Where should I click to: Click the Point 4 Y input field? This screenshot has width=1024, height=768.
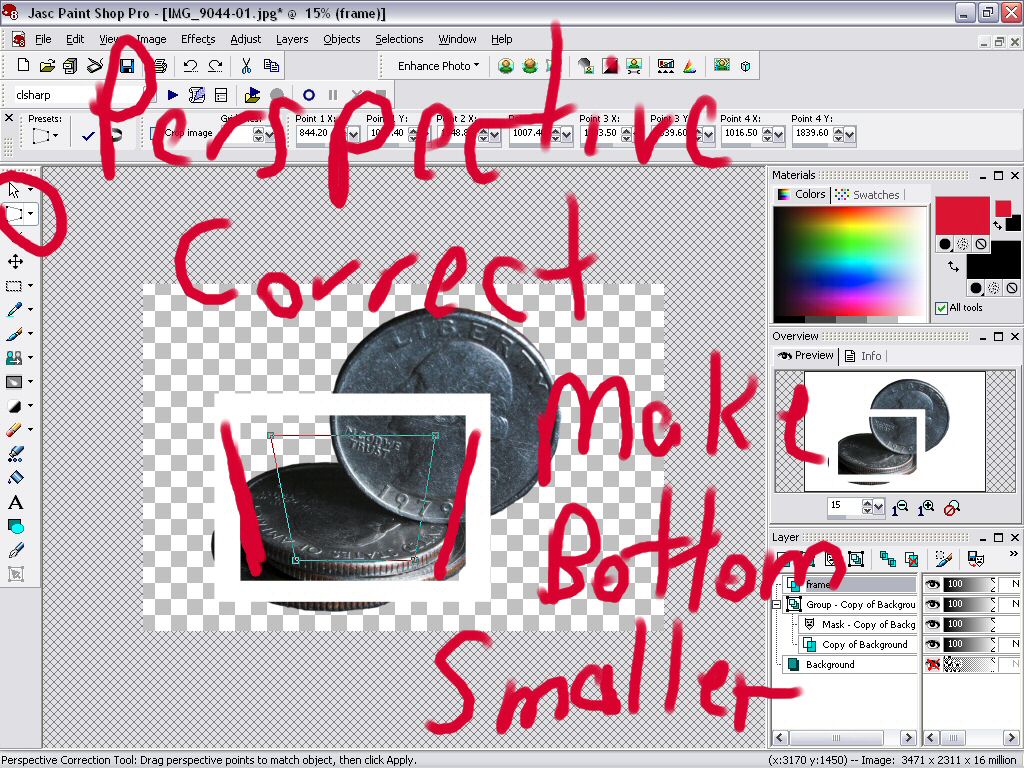point(816,133)
